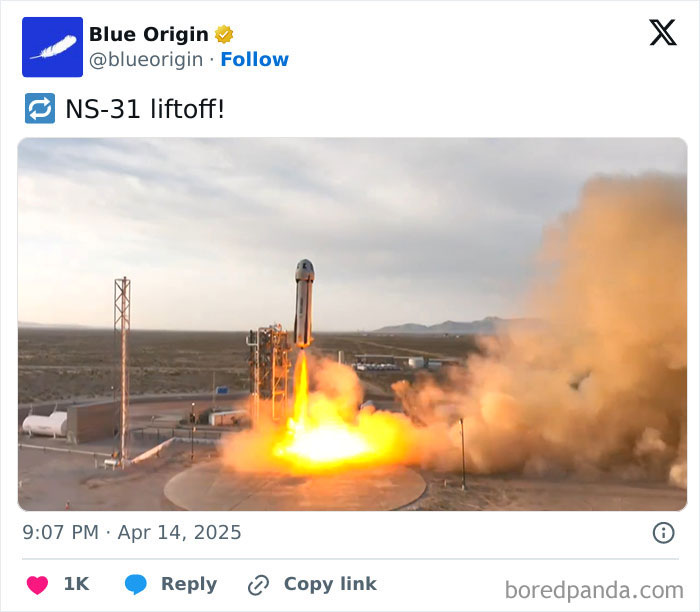Click the boredpanda.com watermark

coord(594,590)
